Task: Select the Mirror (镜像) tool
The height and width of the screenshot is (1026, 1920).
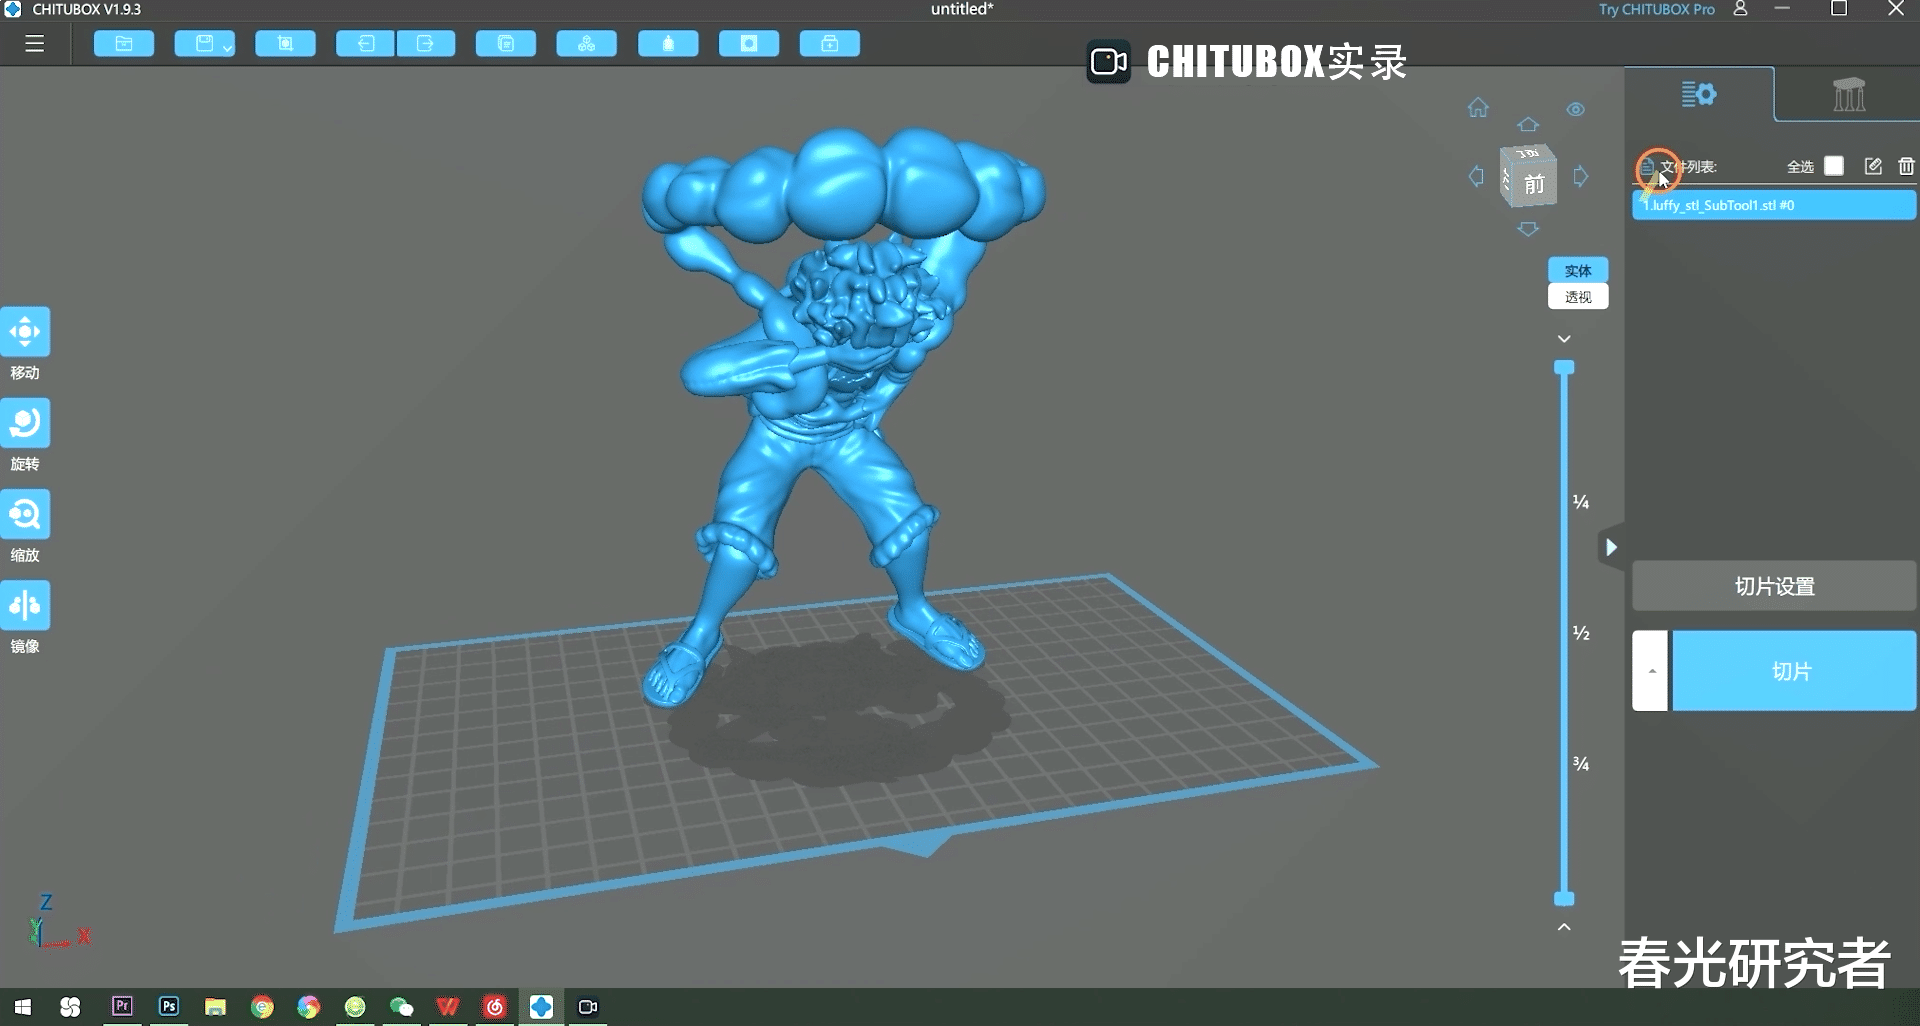Action: pyautogui.click(x=25, y=605)
